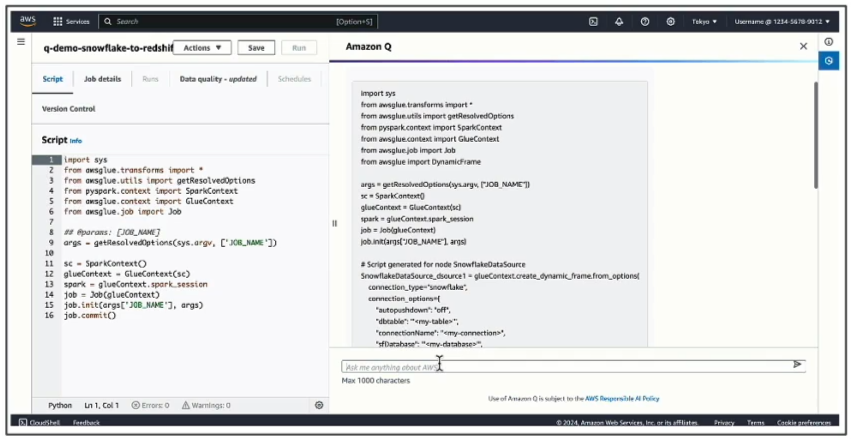Open the Username account dropdown
856x440 pixels.
point(782,21)
